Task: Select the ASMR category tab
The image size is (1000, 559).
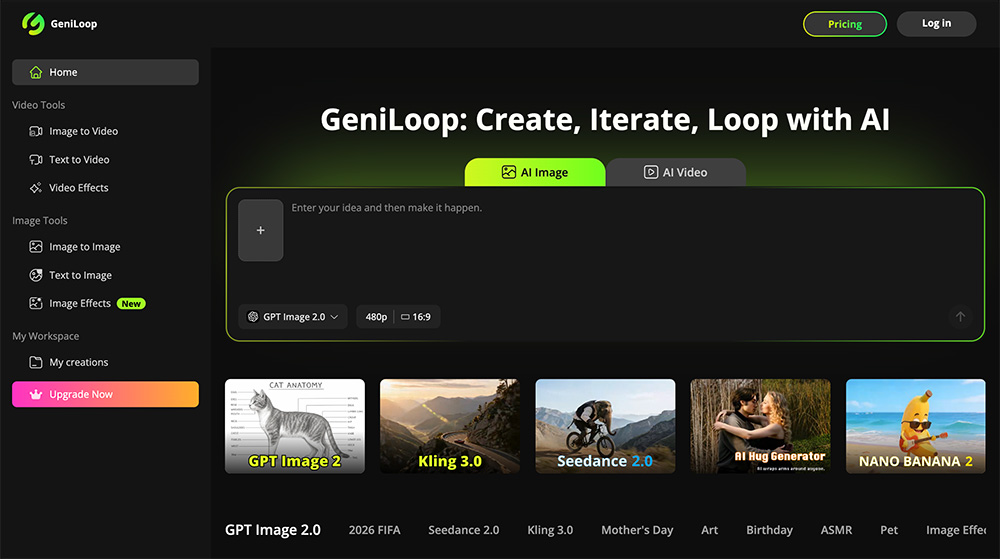Action: 836,530
